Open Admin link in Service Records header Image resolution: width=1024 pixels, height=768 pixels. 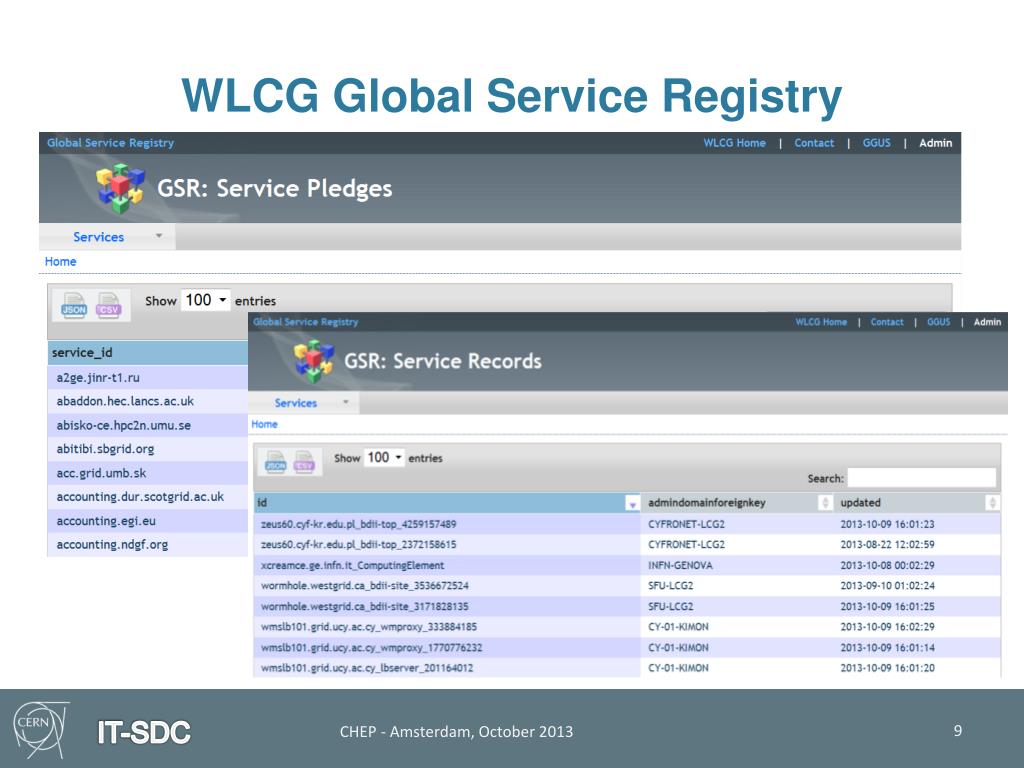coord(987,322)
